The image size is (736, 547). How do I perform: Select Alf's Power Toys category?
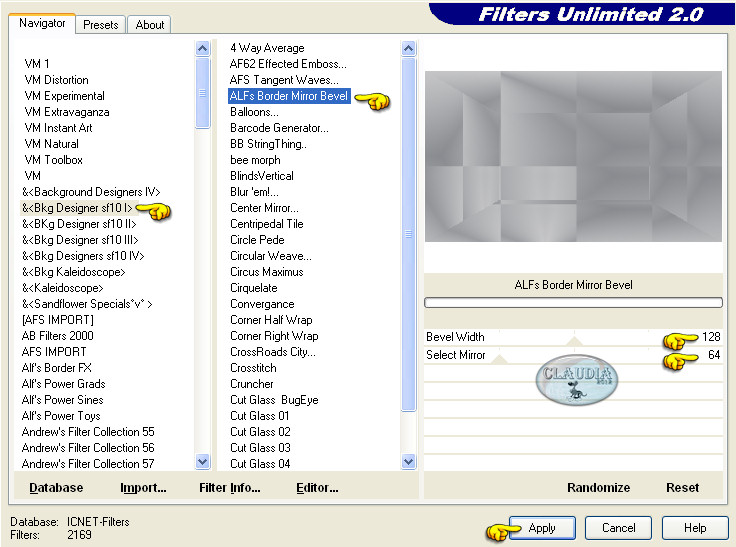click(x=61, y=416)
